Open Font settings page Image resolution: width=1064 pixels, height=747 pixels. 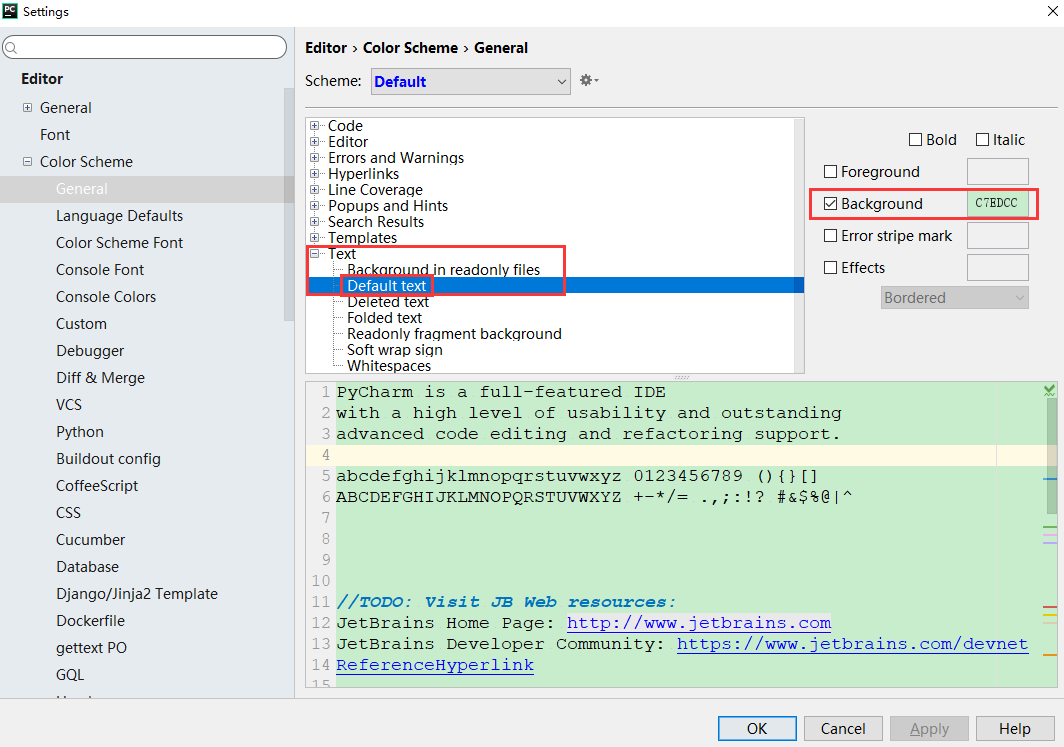click(55, 135)
